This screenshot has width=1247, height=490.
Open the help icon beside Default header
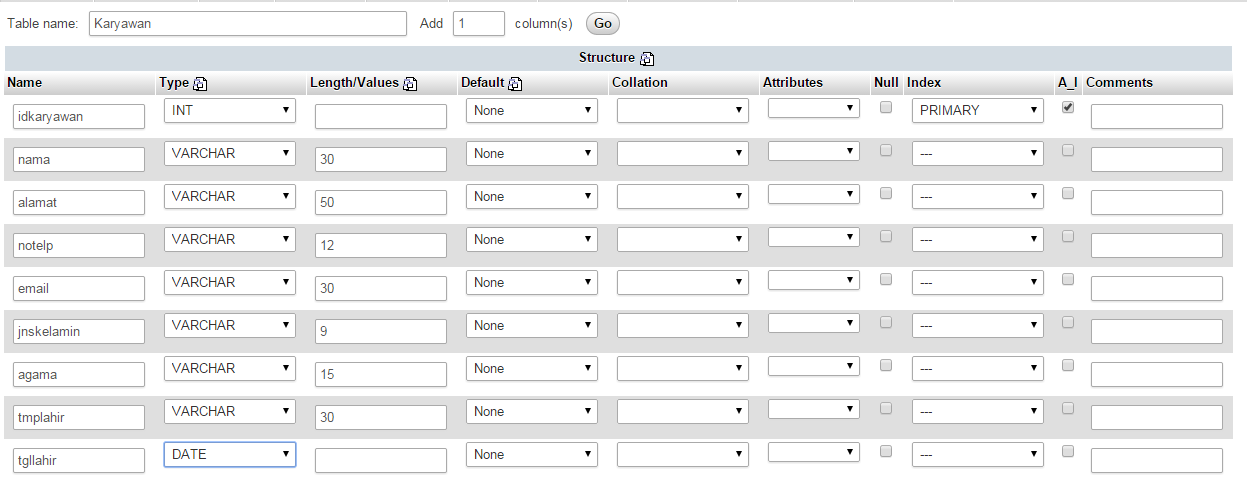[515, 84]
